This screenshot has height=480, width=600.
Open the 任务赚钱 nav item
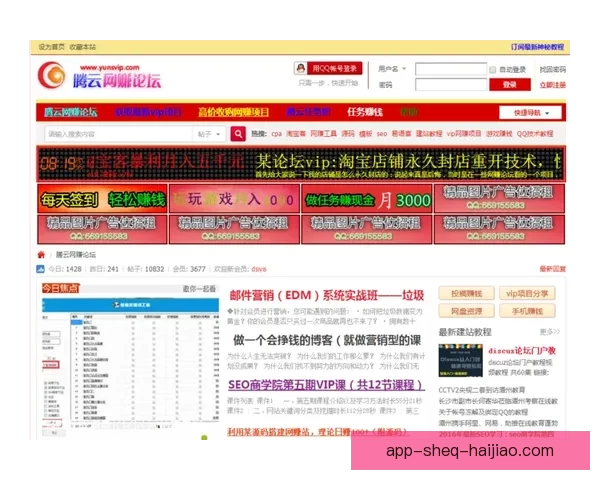click(x=365, y=112)
